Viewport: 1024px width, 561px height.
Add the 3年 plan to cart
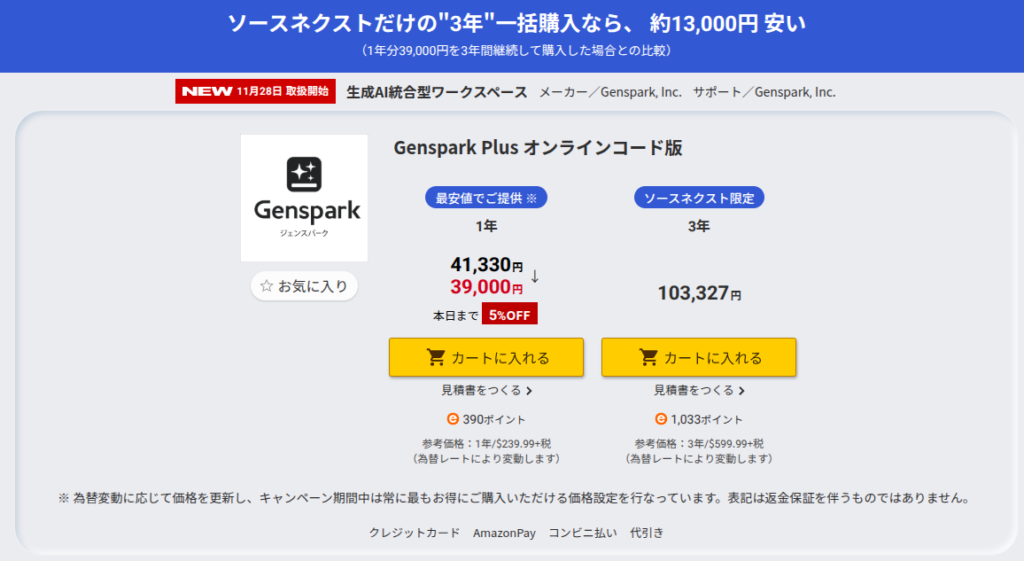698,358
